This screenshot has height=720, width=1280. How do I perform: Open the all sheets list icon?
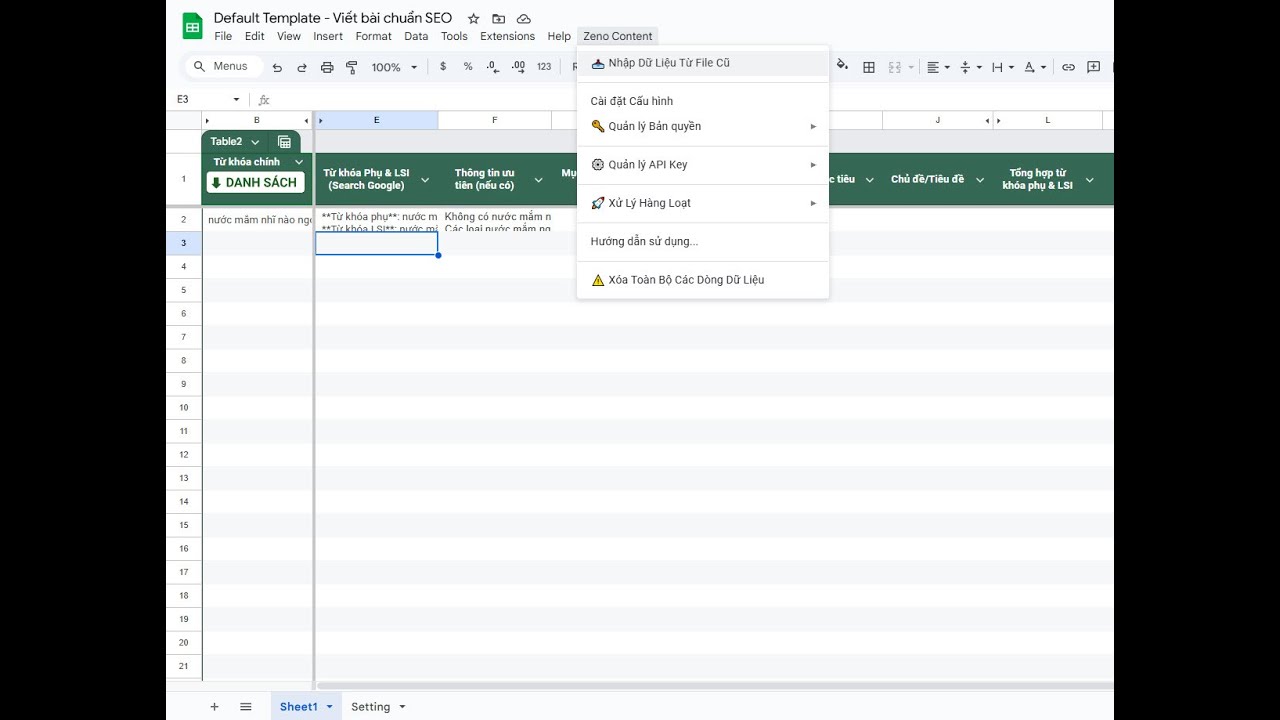tap(246, 707)
